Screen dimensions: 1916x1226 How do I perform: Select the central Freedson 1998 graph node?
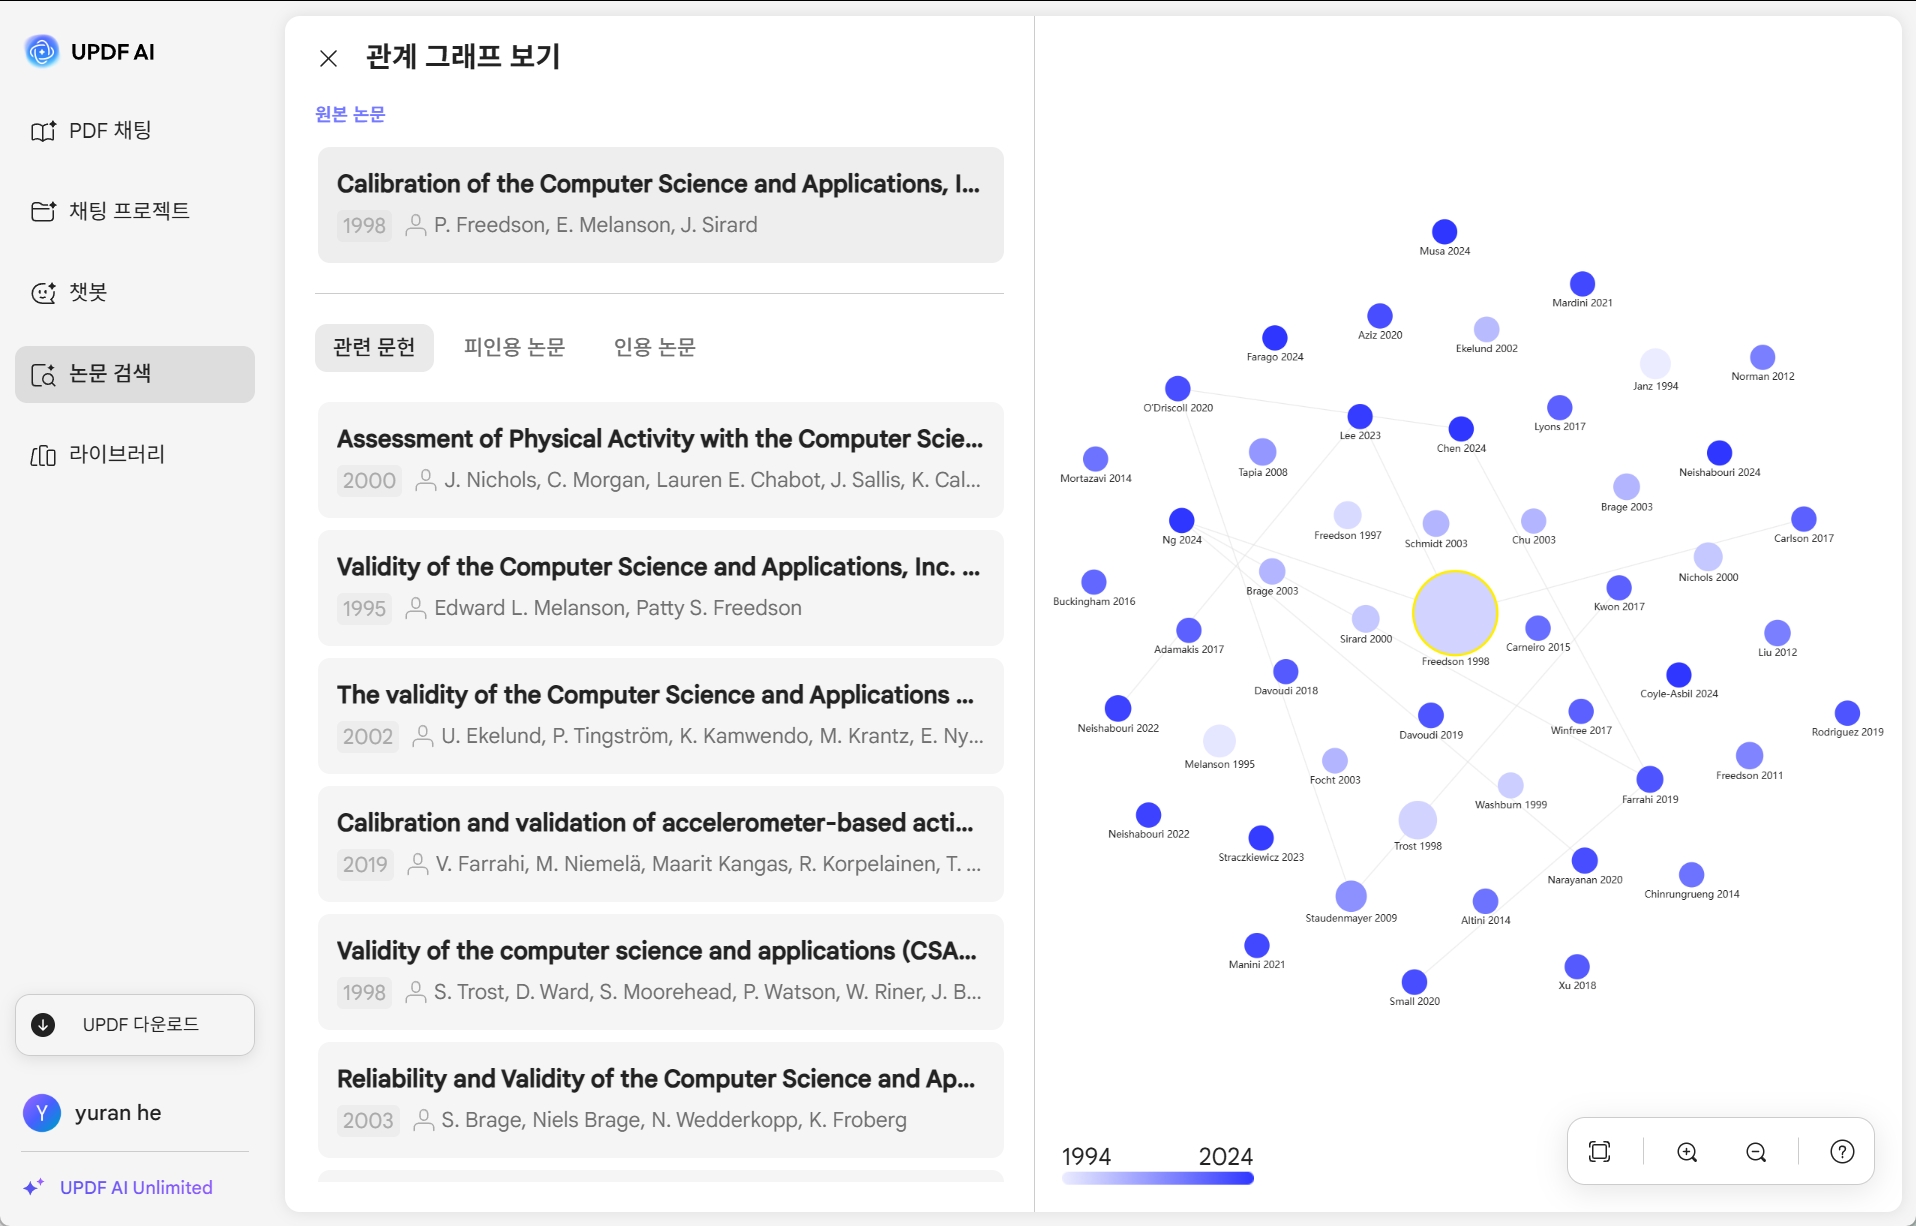[1455, 613]
